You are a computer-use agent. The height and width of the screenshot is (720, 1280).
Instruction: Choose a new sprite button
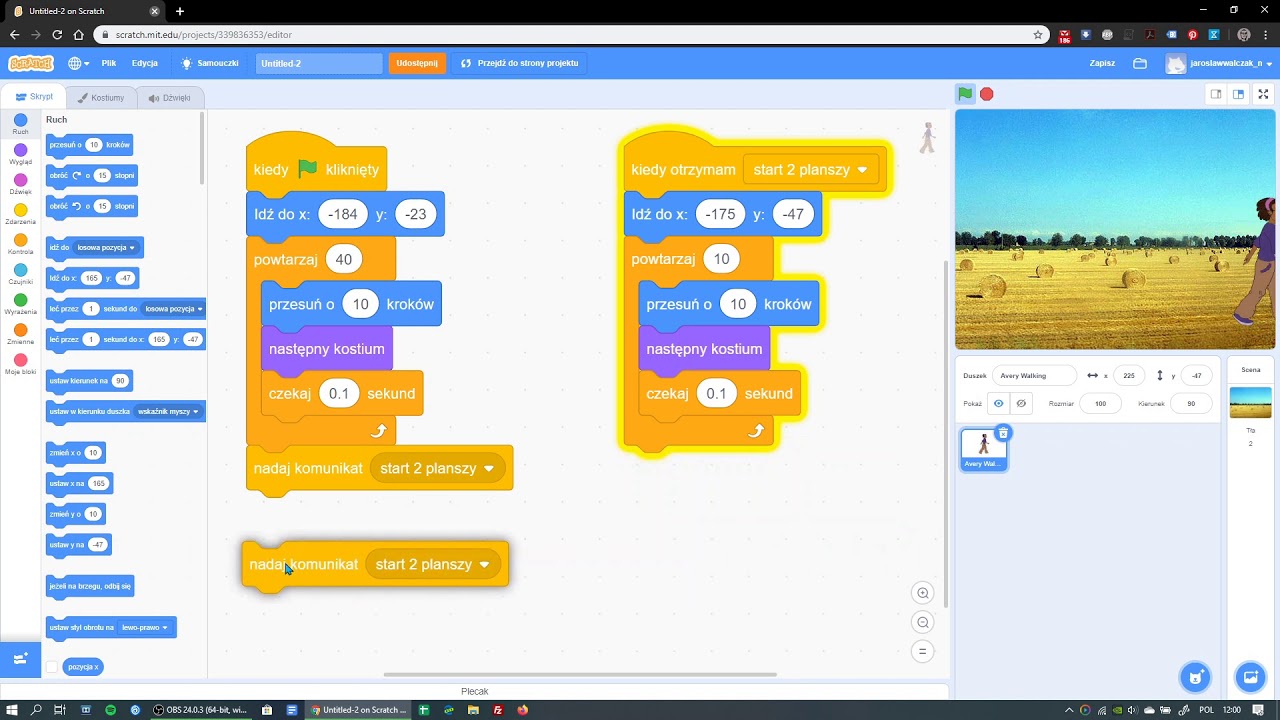pyautogui.click(x=1195, y=677)
